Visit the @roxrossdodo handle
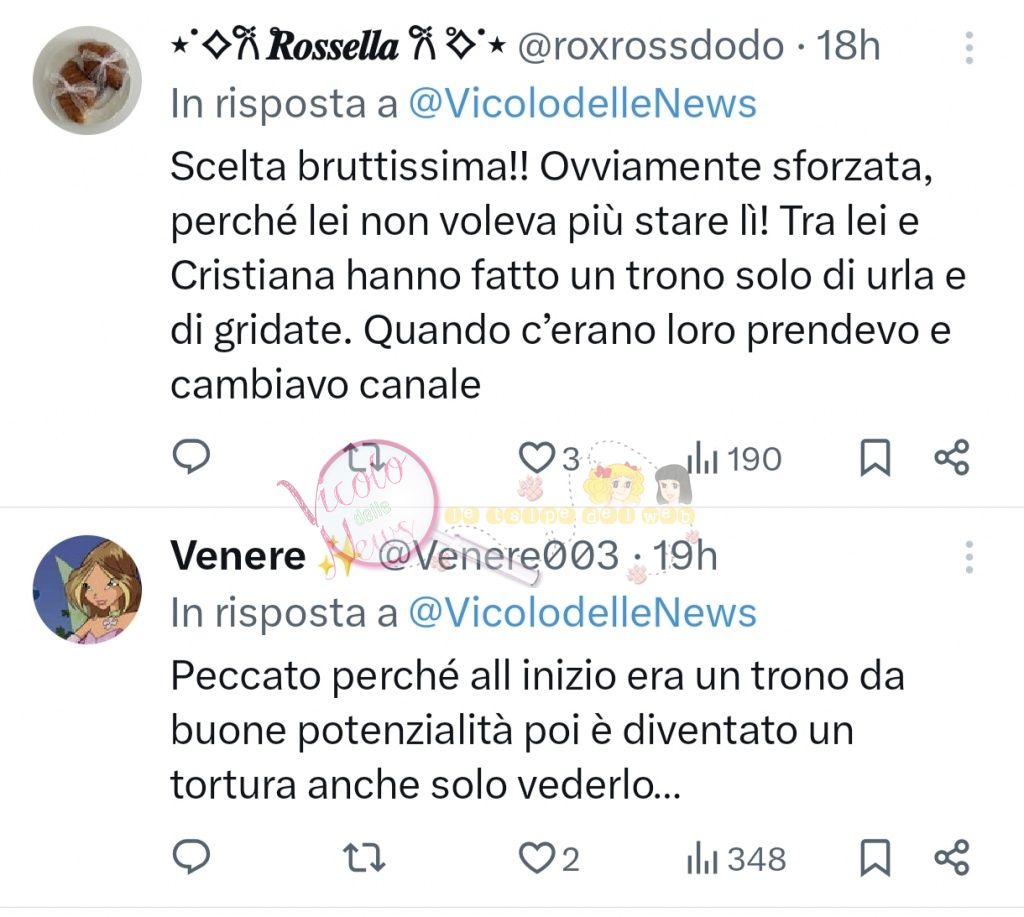 649,46
